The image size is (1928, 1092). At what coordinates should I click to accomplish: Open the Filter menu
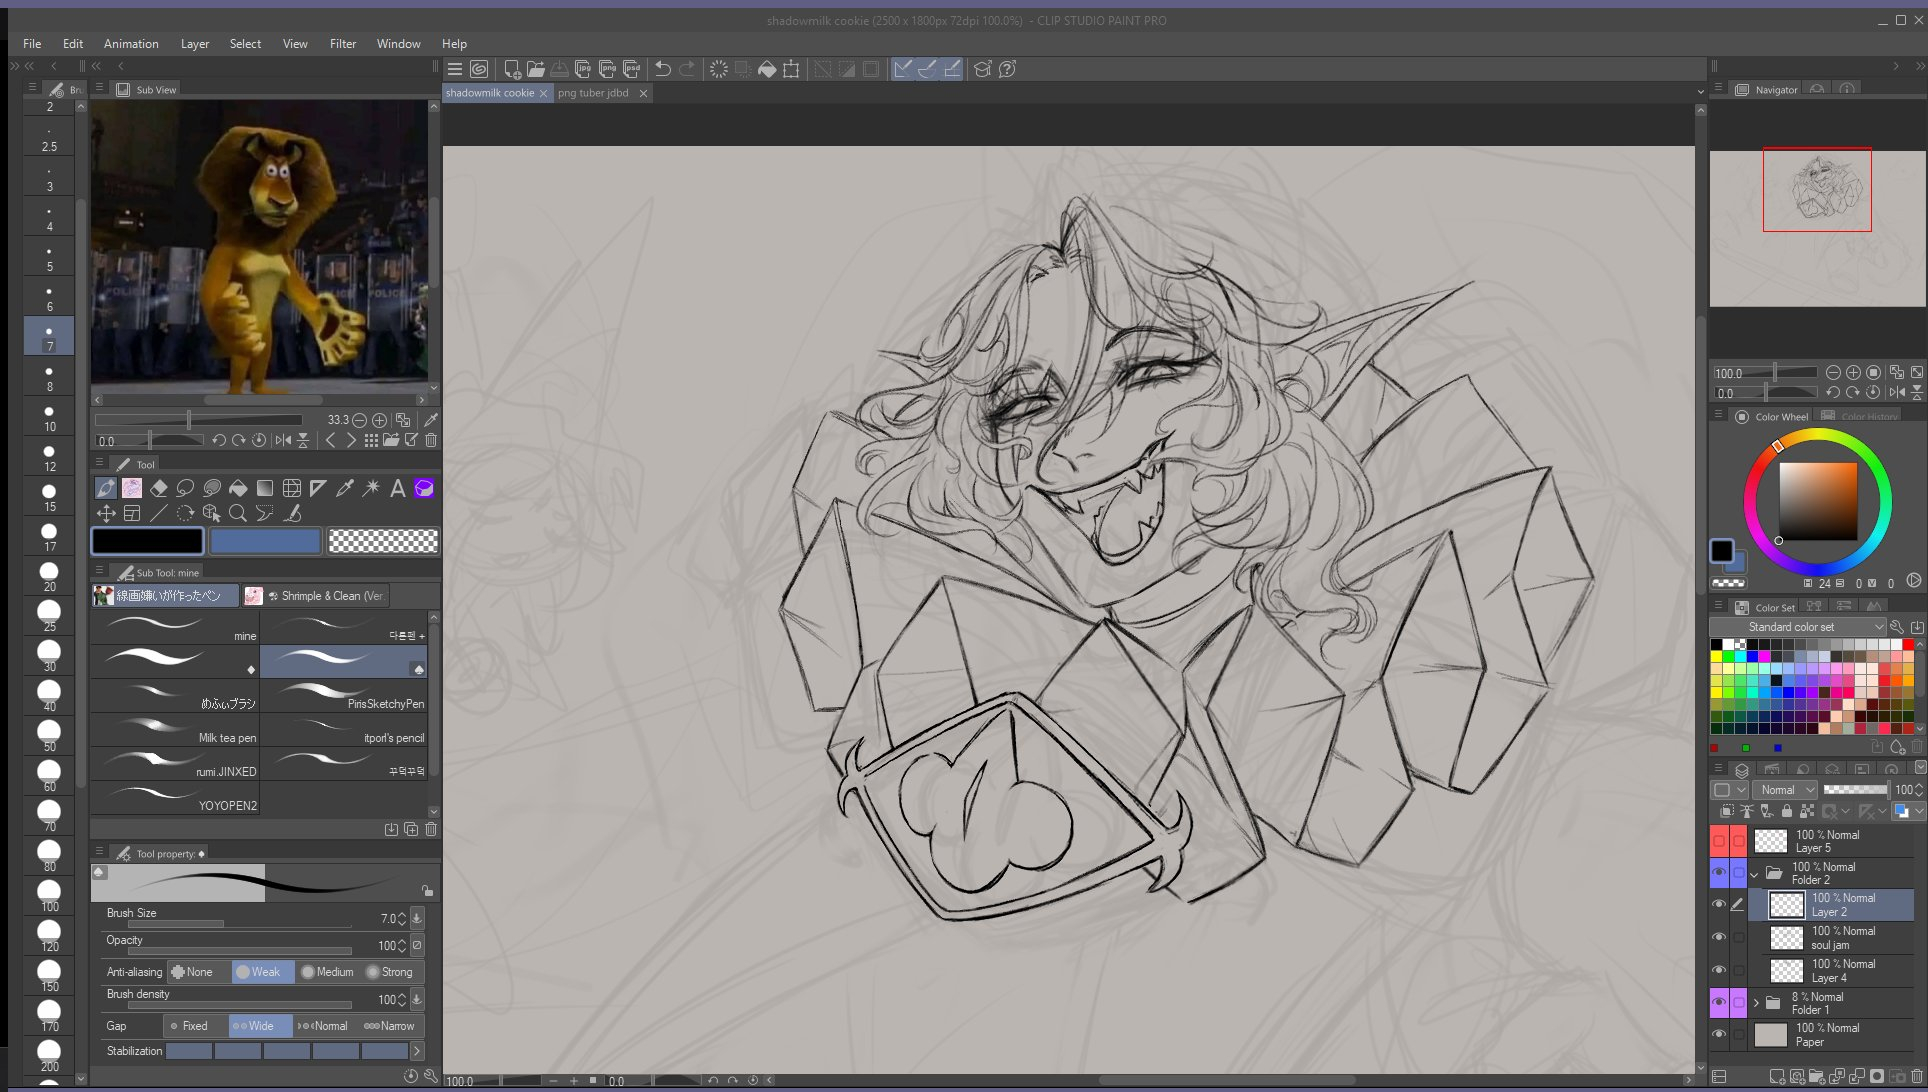coord(342,44)
